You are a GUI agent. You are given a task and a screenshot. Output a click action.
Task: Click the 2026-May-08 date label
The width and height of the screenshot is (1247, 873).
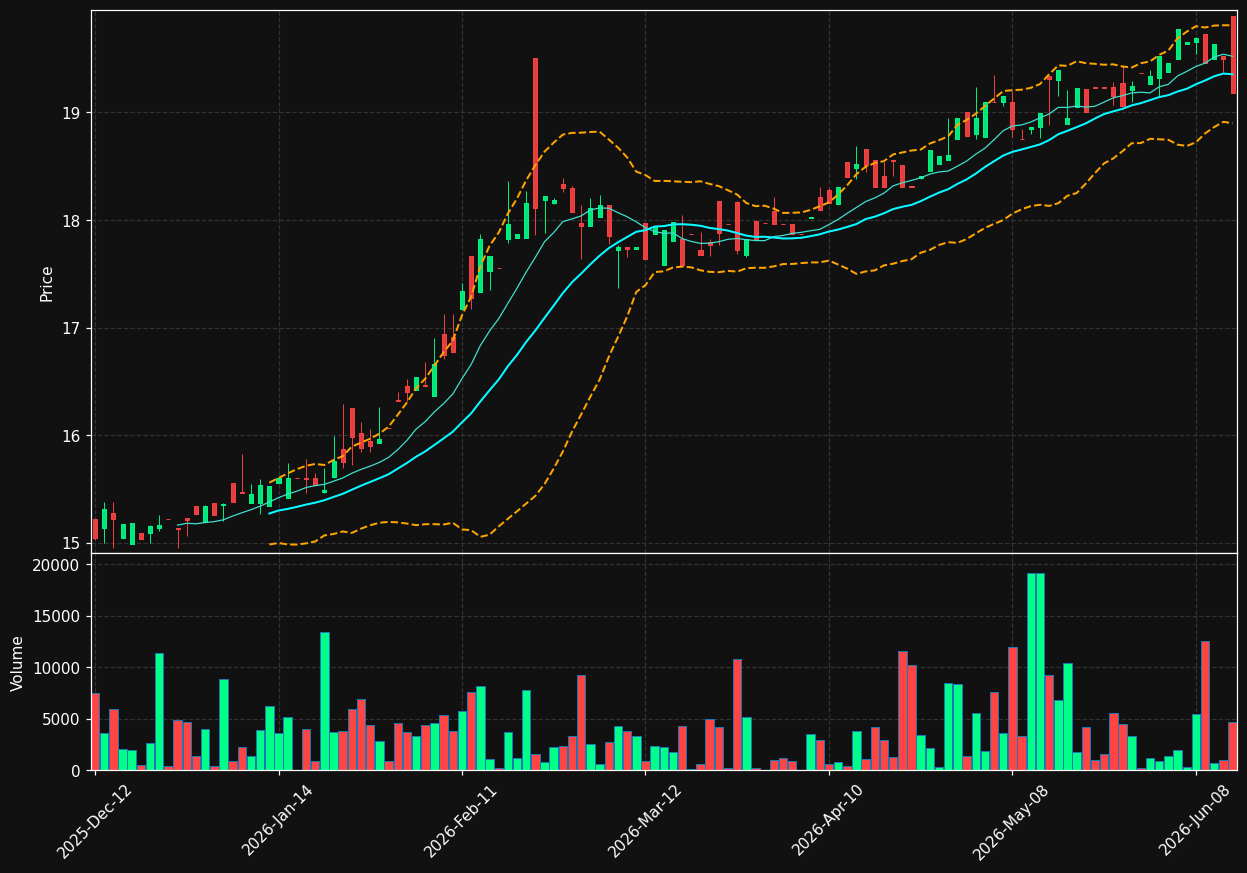pyautogui.click(x=1012, y=820)
